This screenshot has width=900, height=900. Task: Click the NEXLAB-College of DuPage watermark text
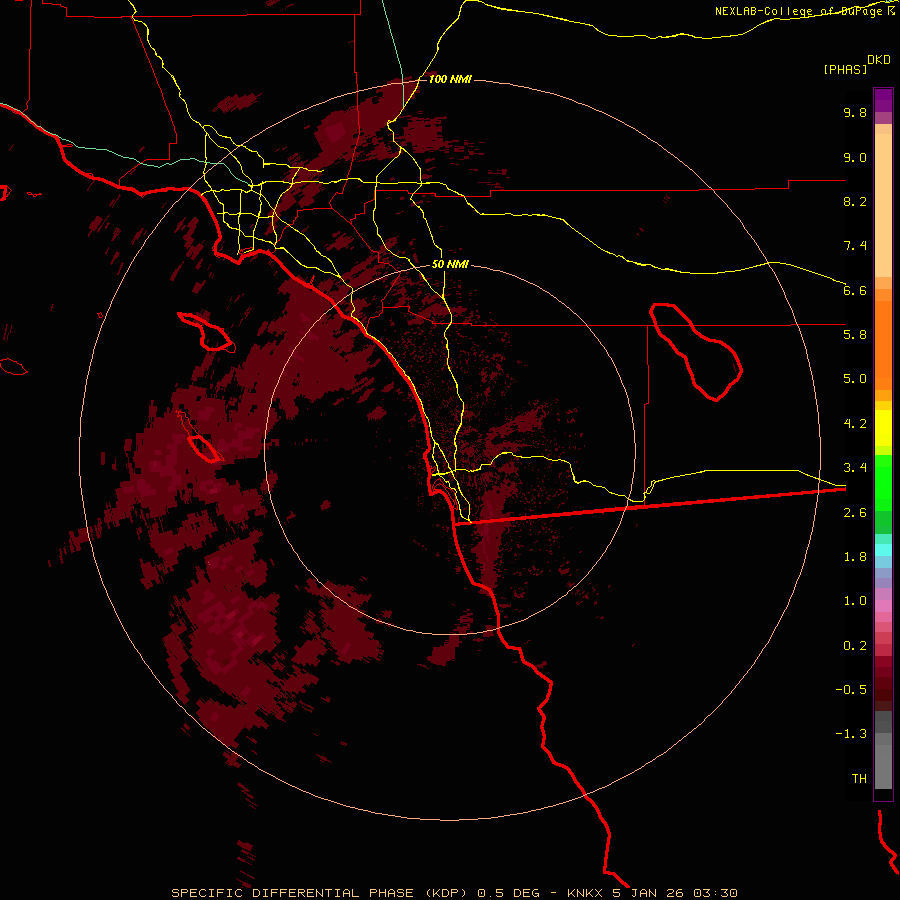click(x=805, y=11)
